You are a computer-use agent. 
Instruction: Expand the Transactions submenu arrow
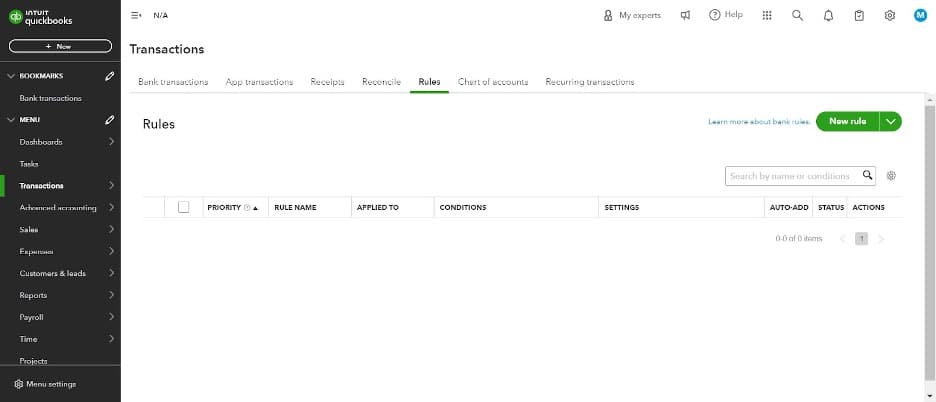tap(111, 186)
